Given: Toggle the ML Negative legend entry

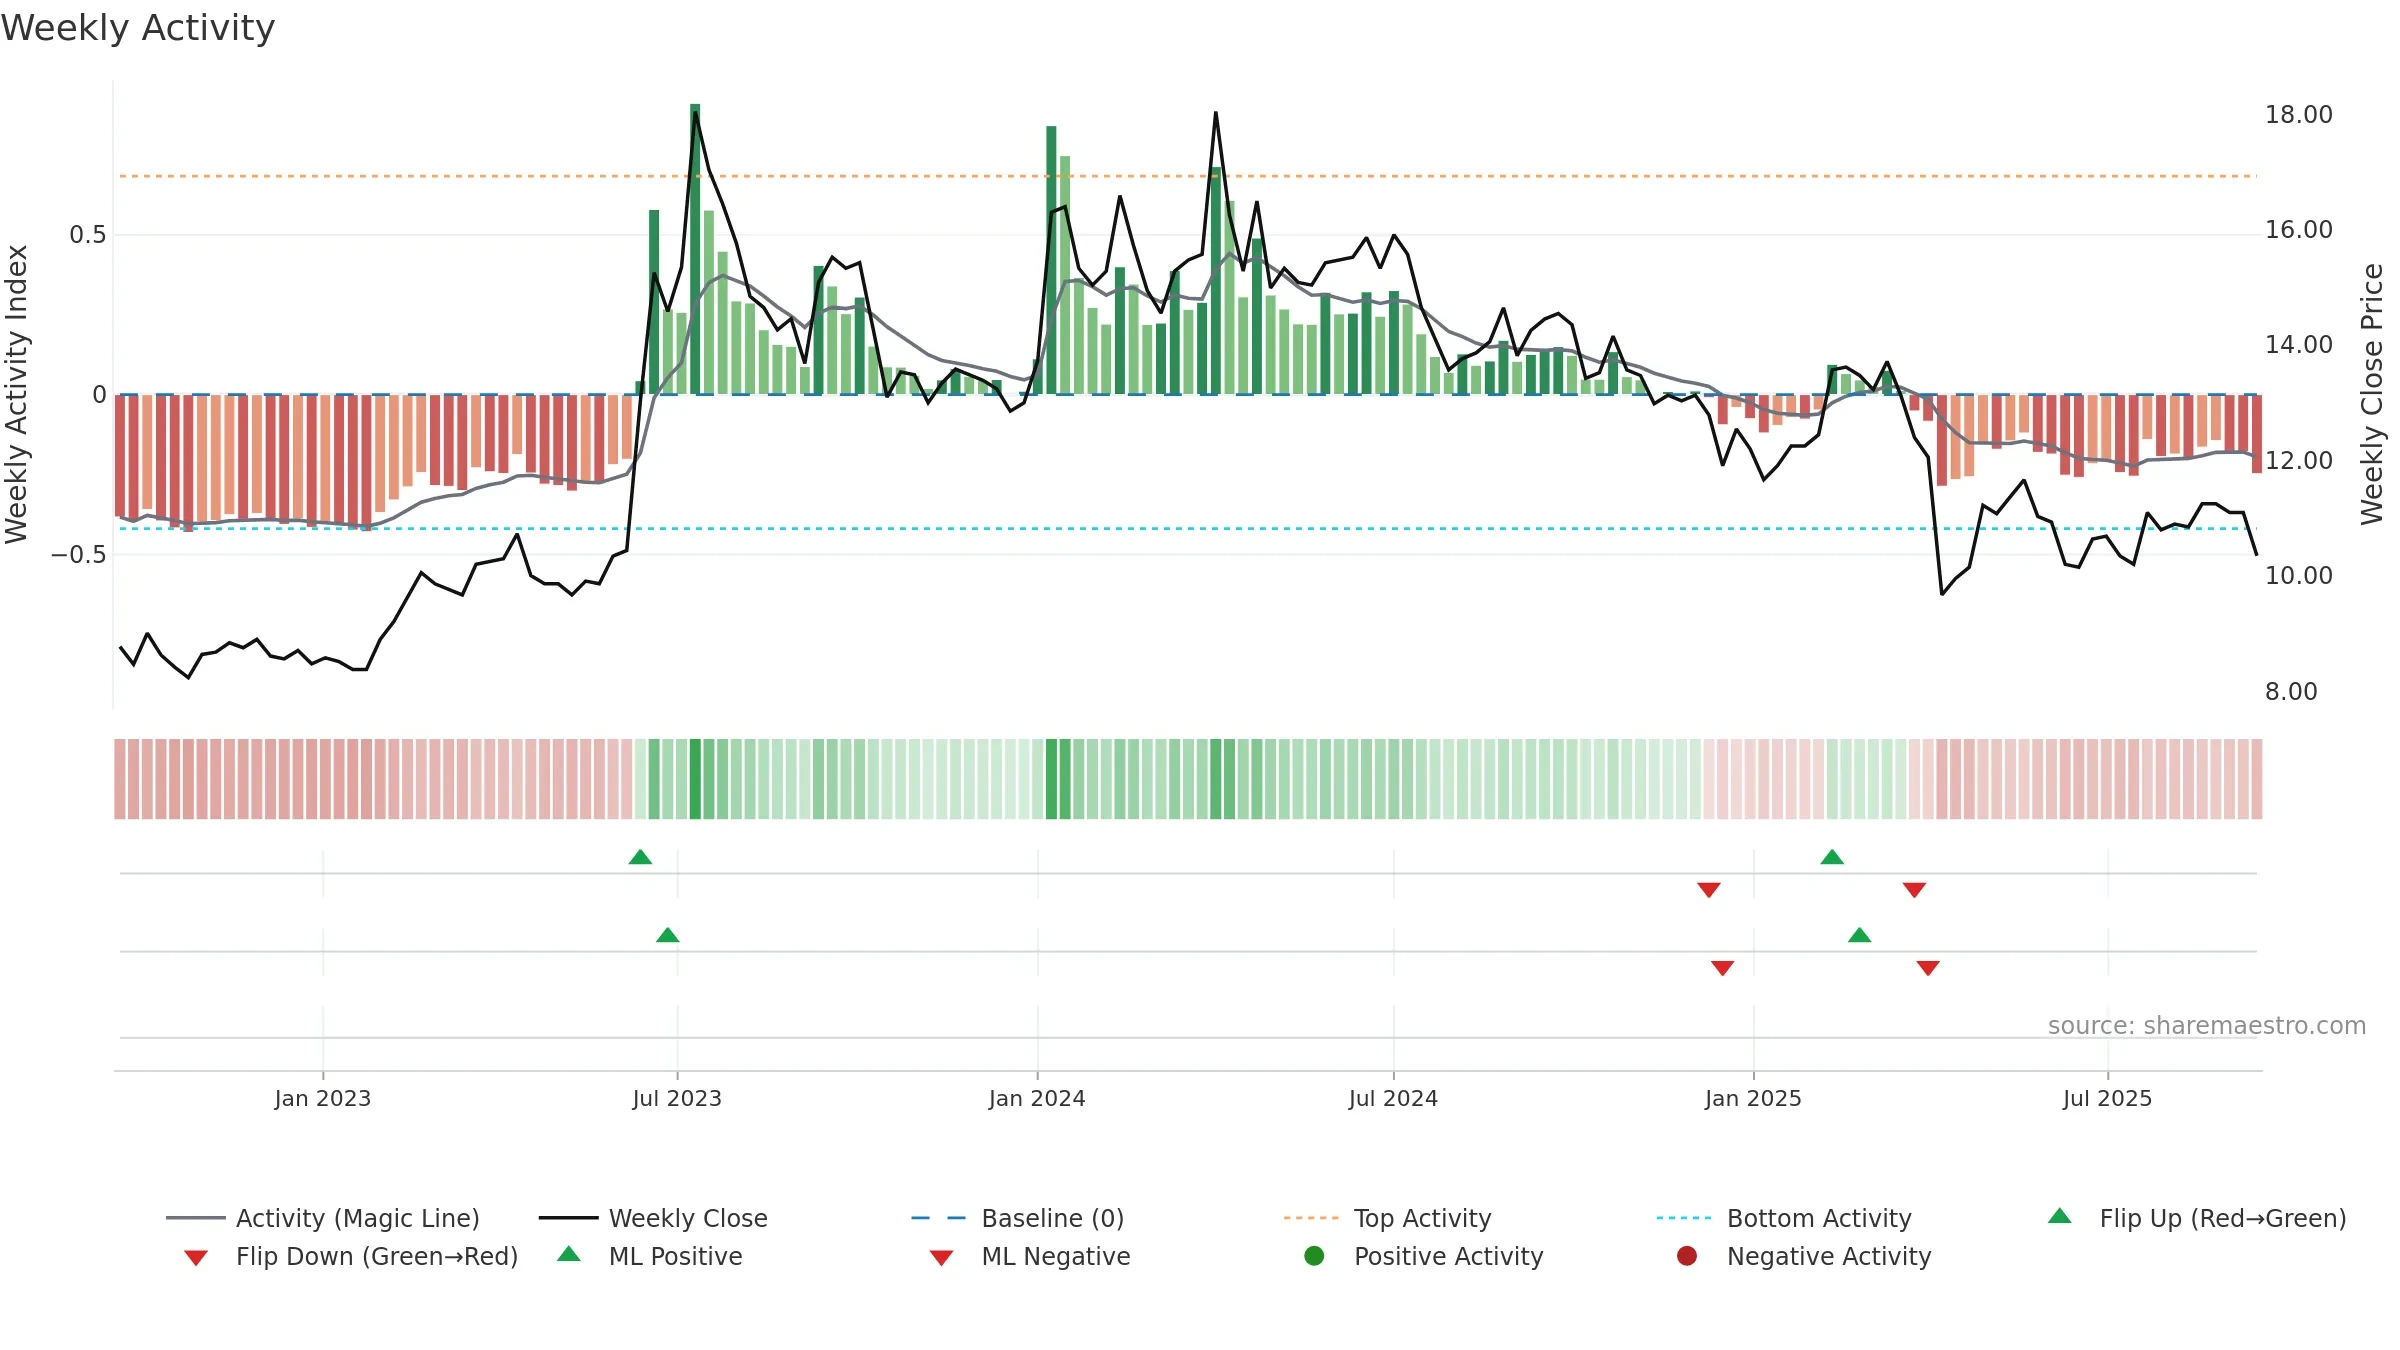Looking at the screenshot, I should coord(1030,1256).
